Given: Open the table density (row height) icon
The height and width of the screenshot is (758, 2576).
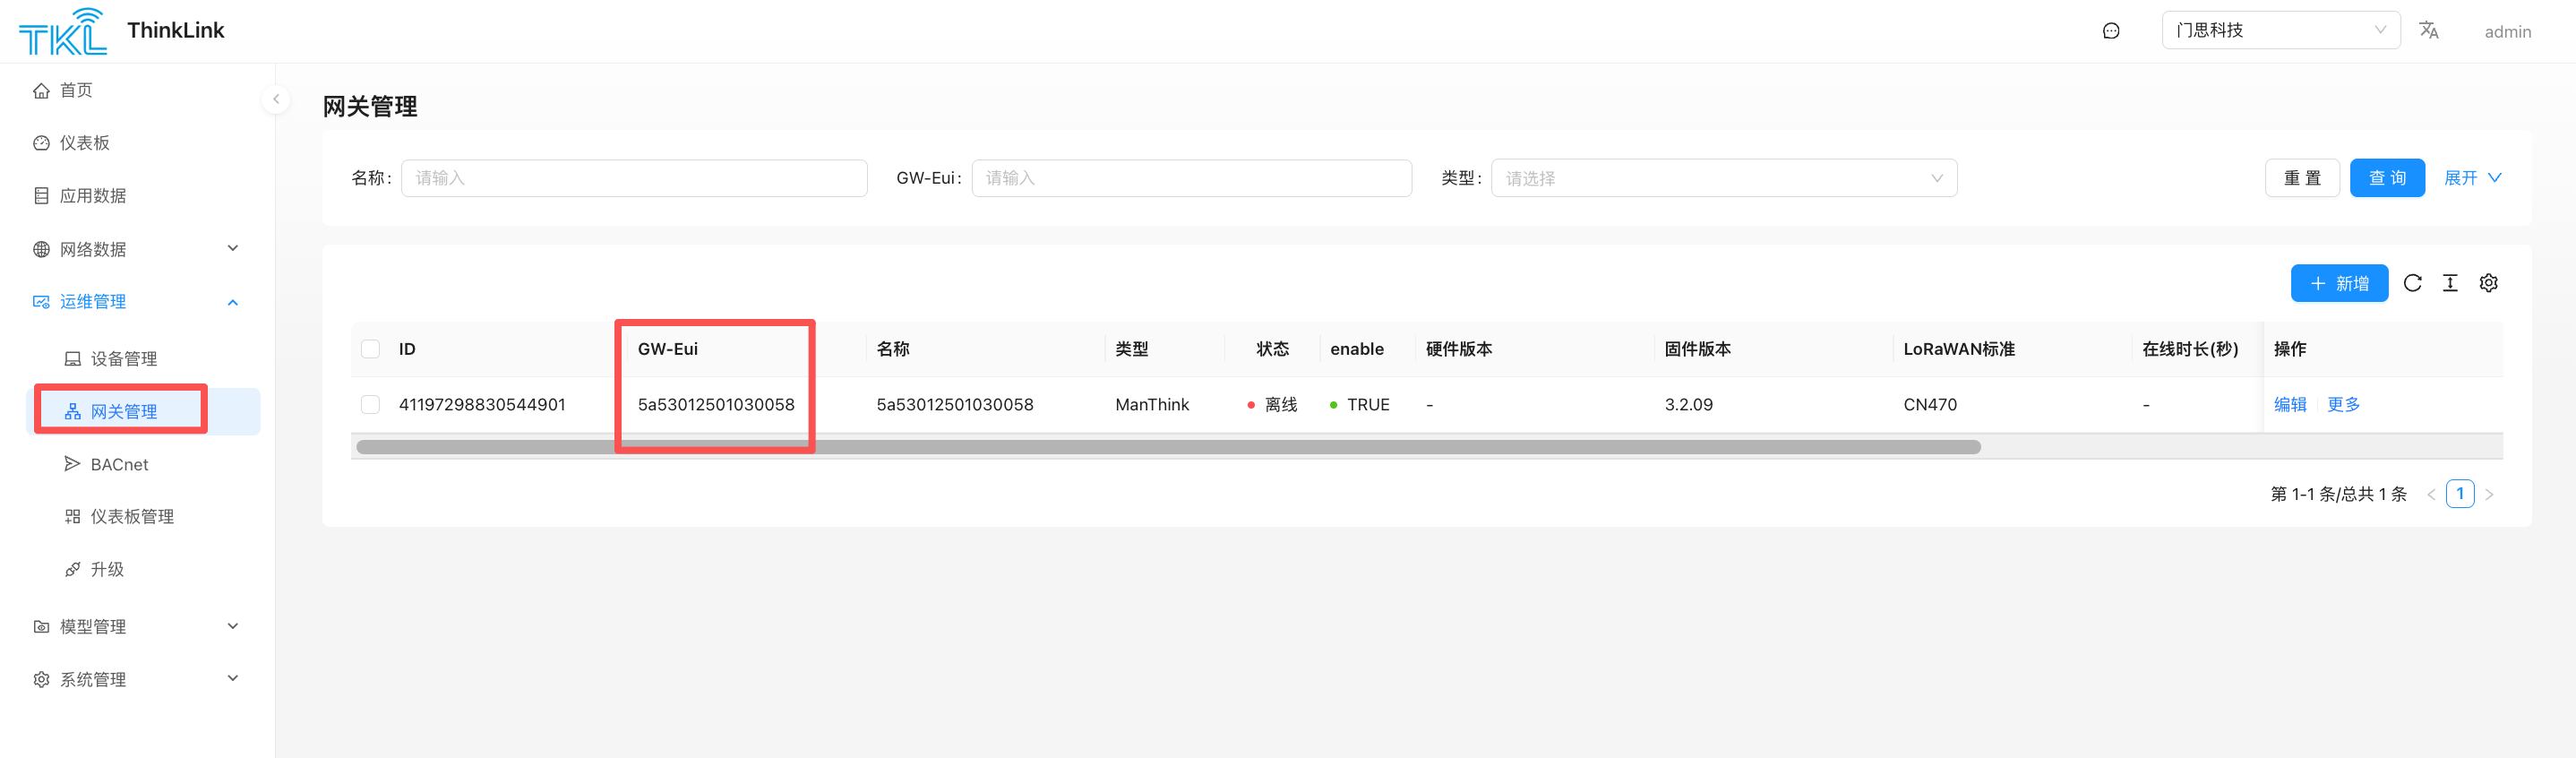Looking at the screenshot, I should tap(2450, 283).
